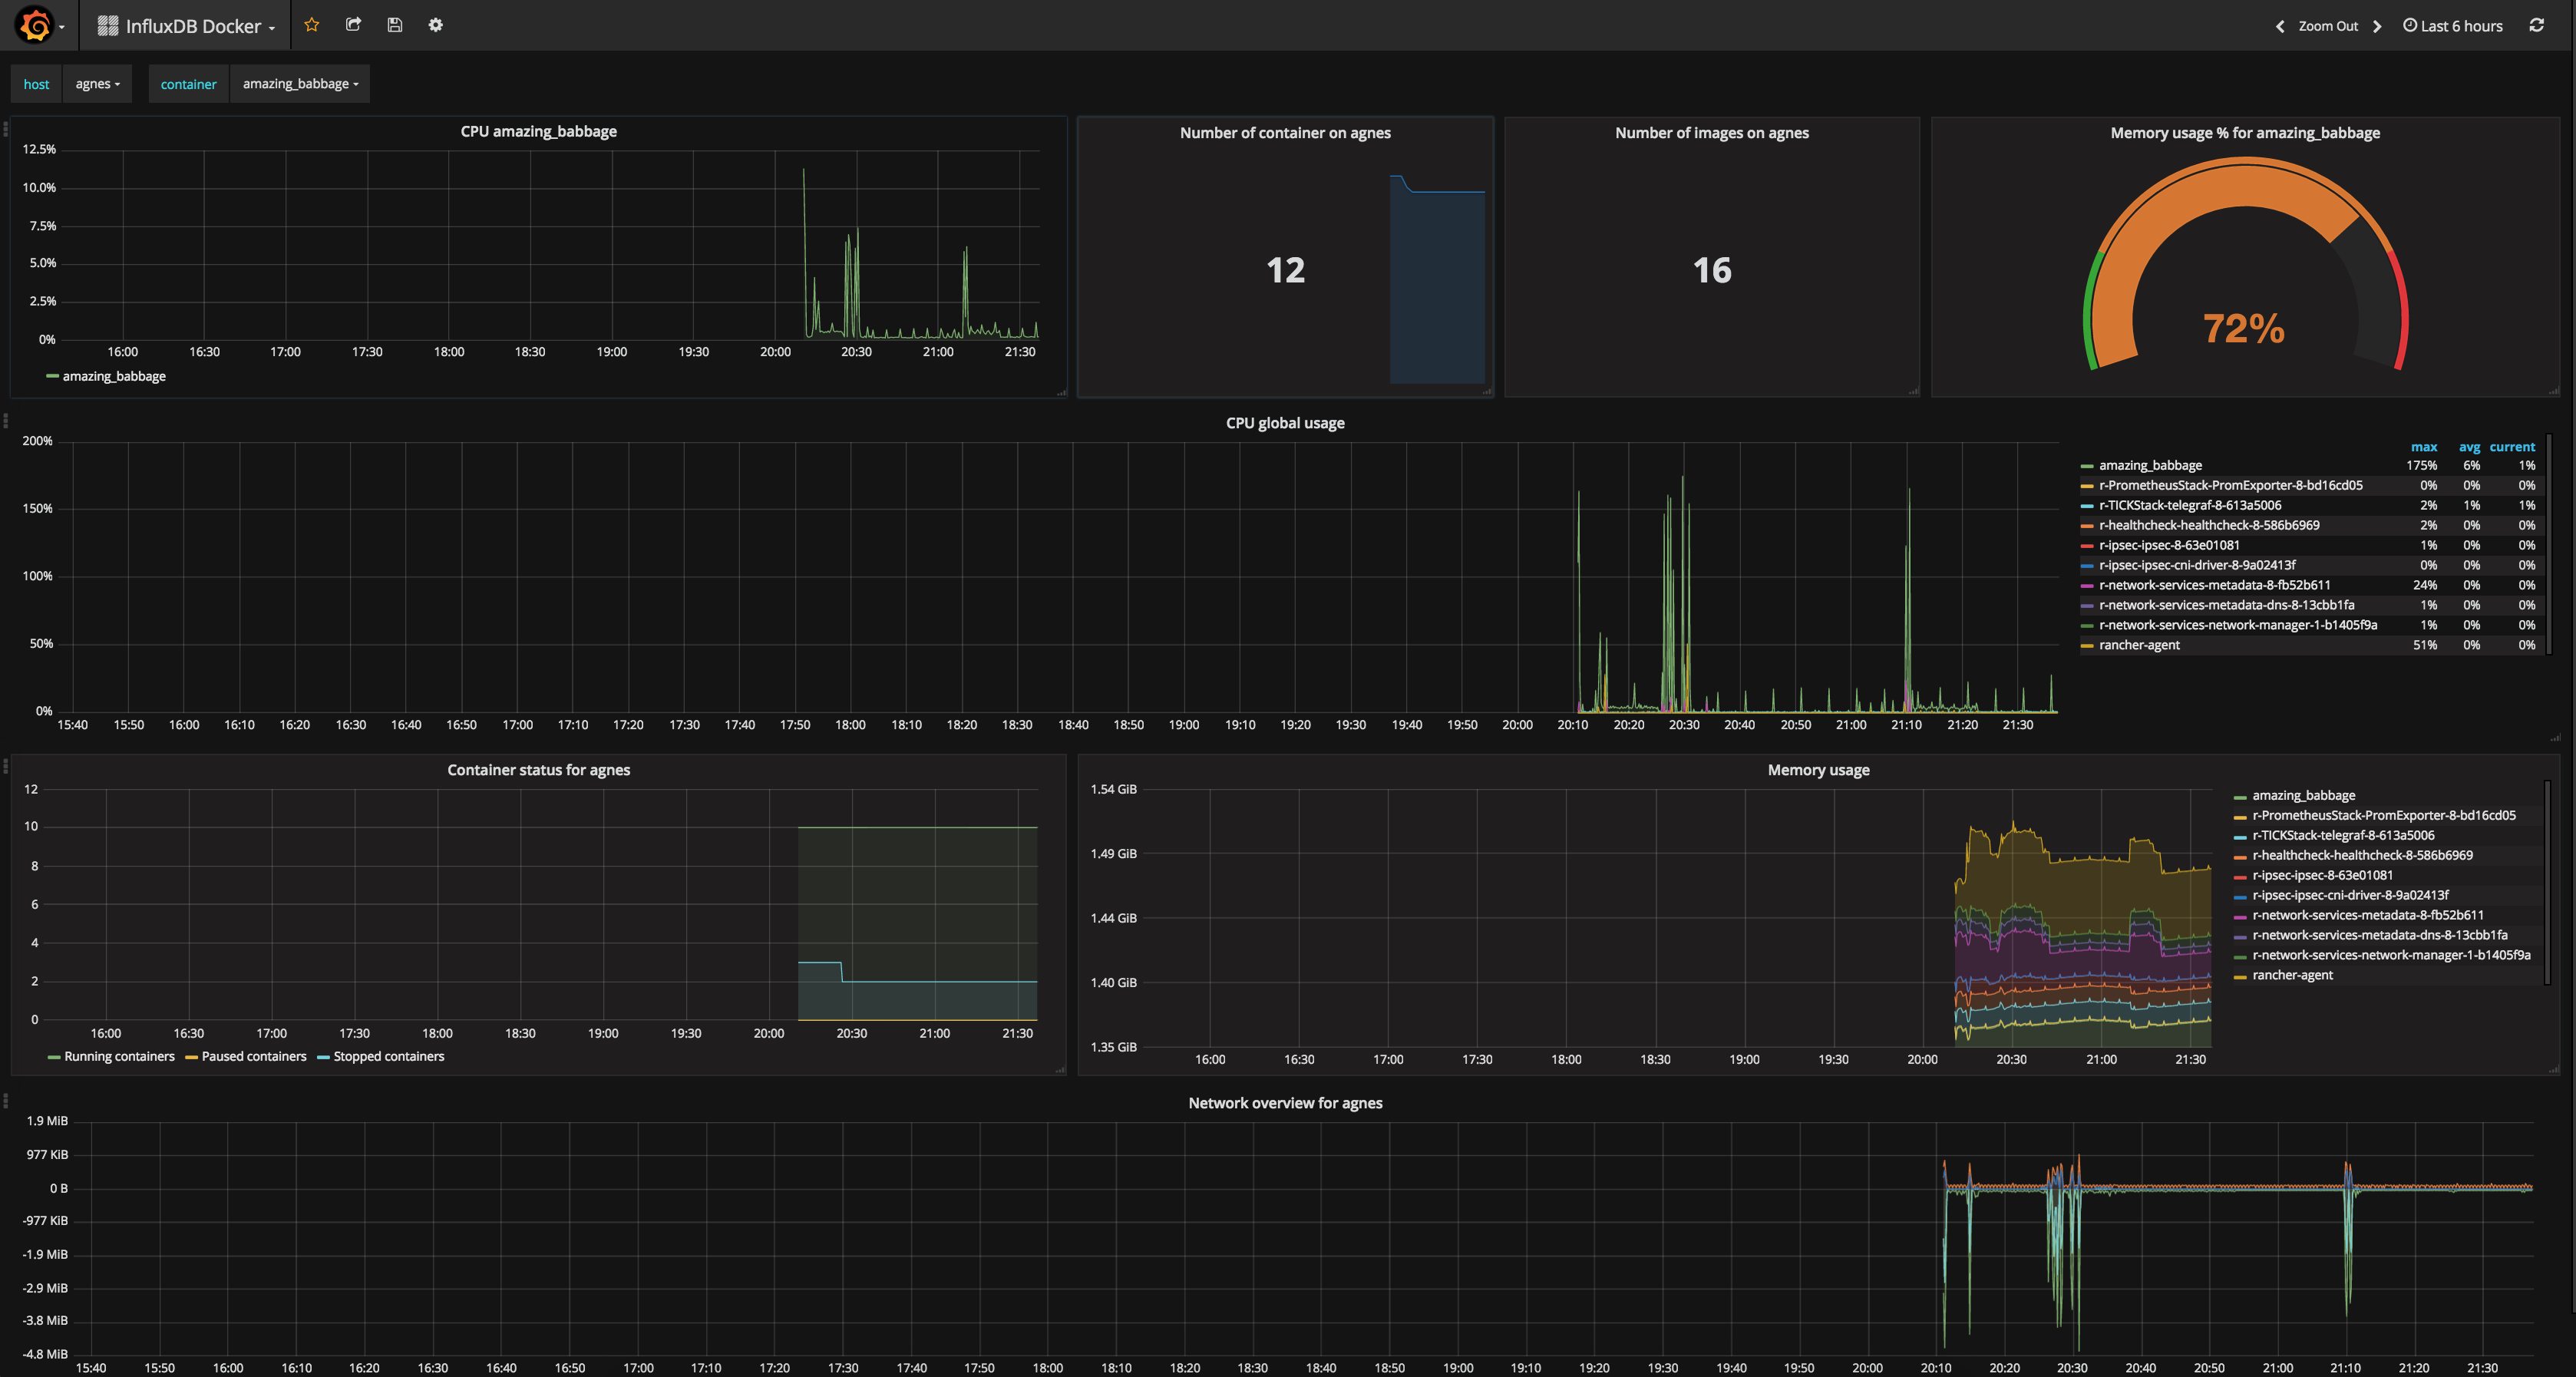The width and height of the screenshot is (2576, 1377).
Task: Open the Last 6 hours time picker
Action: 2453,26
